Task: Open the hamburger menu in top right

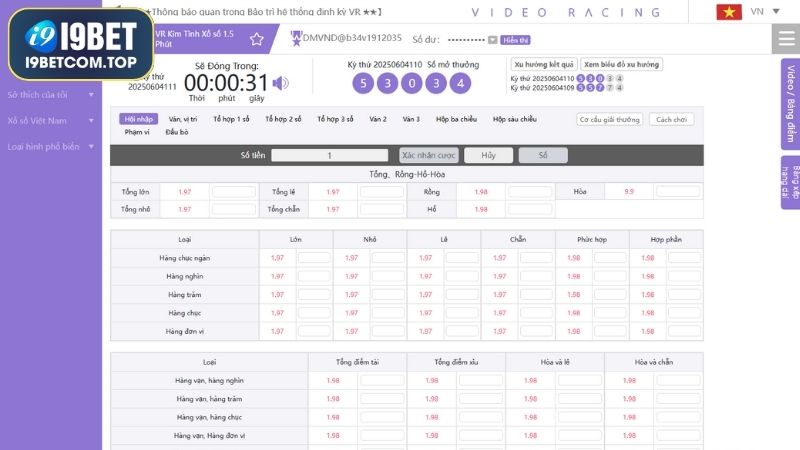Action: [785, 39]
